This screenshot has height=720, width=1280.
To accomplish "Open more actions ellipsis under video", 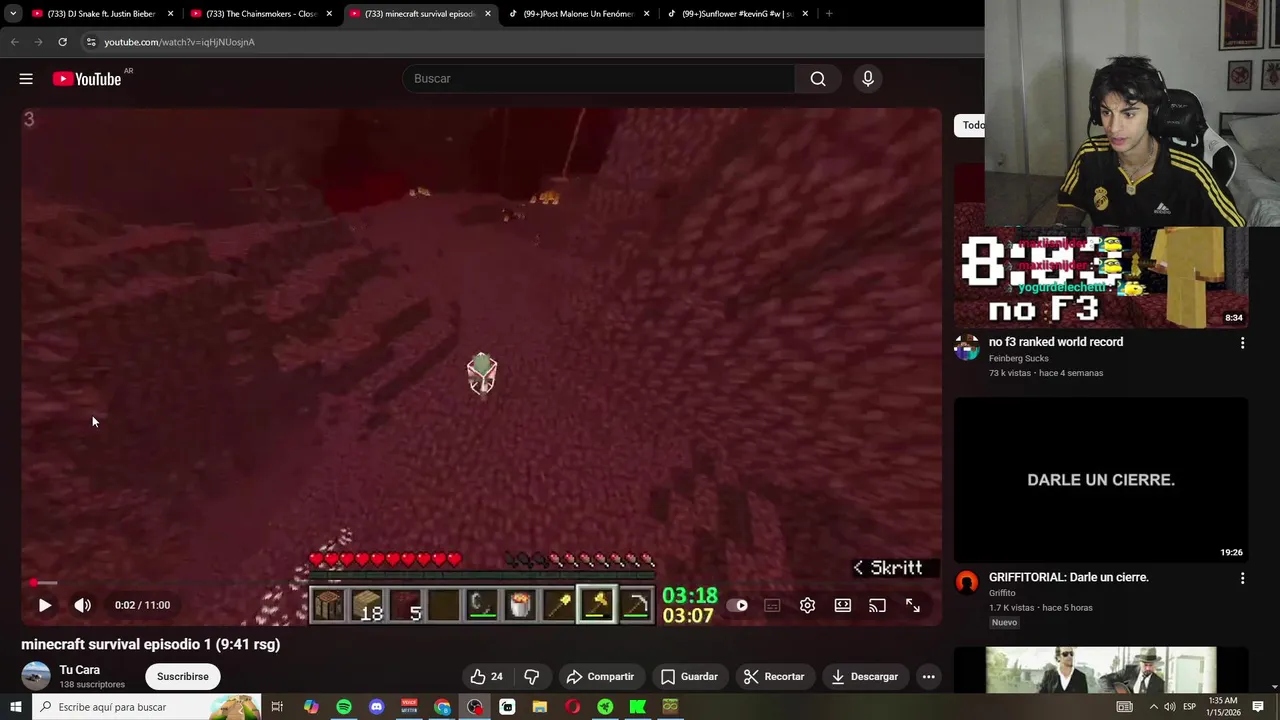I will pyautogui.click(x=929, y=677).
